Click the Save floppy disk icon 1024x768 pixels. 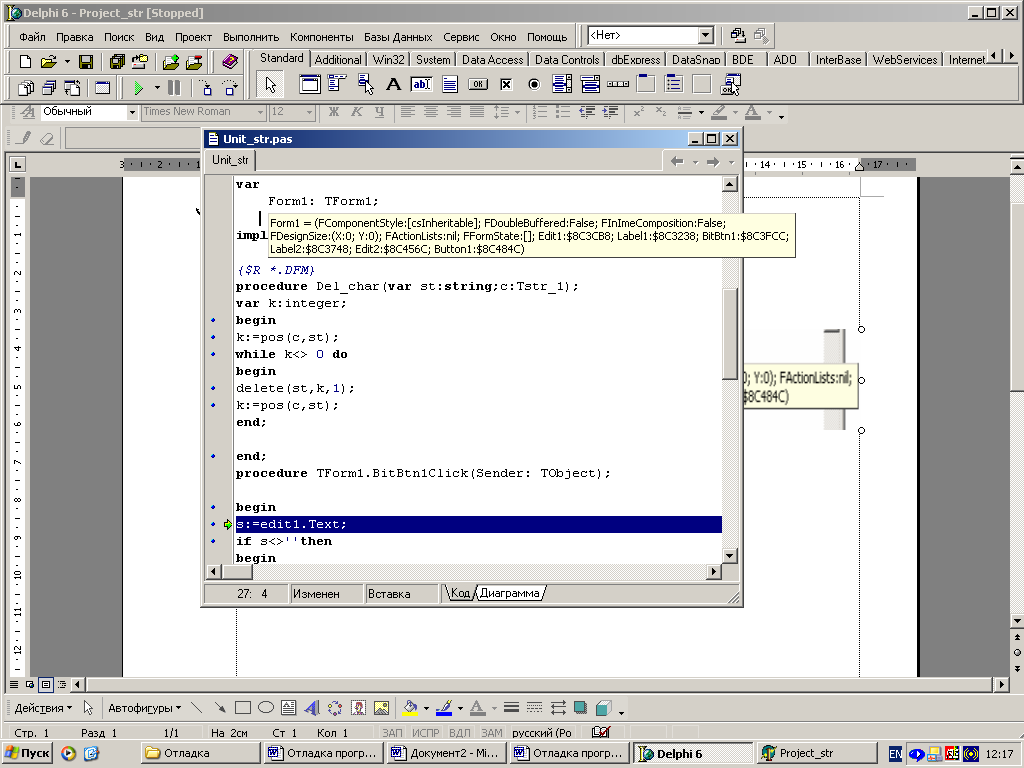tap(86, 62)
